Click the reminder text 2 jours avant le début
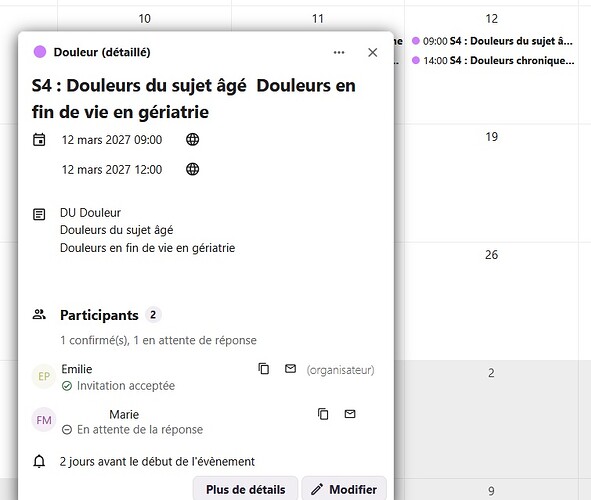The width and height of the screenshot is (591, 500). (157, 462)
